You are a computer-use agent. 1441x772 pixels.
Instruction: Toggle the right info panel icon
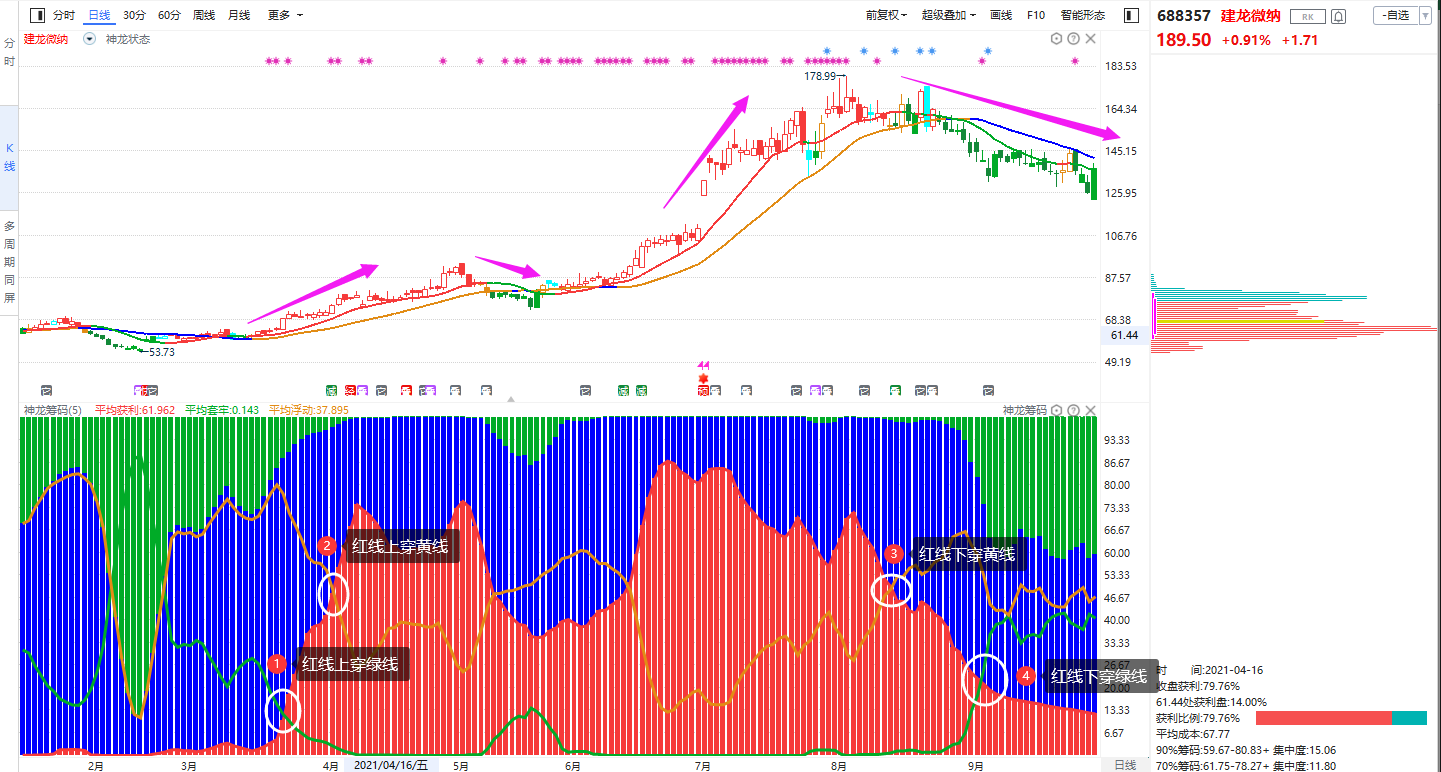[x=1132, y=15]
